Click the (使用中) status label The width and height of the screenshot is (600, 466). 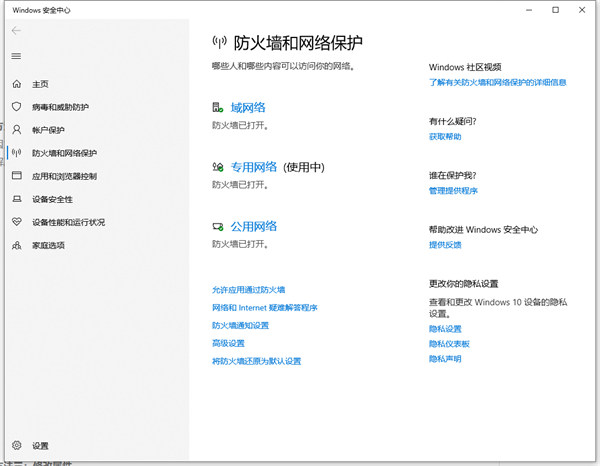click(304, 167)
